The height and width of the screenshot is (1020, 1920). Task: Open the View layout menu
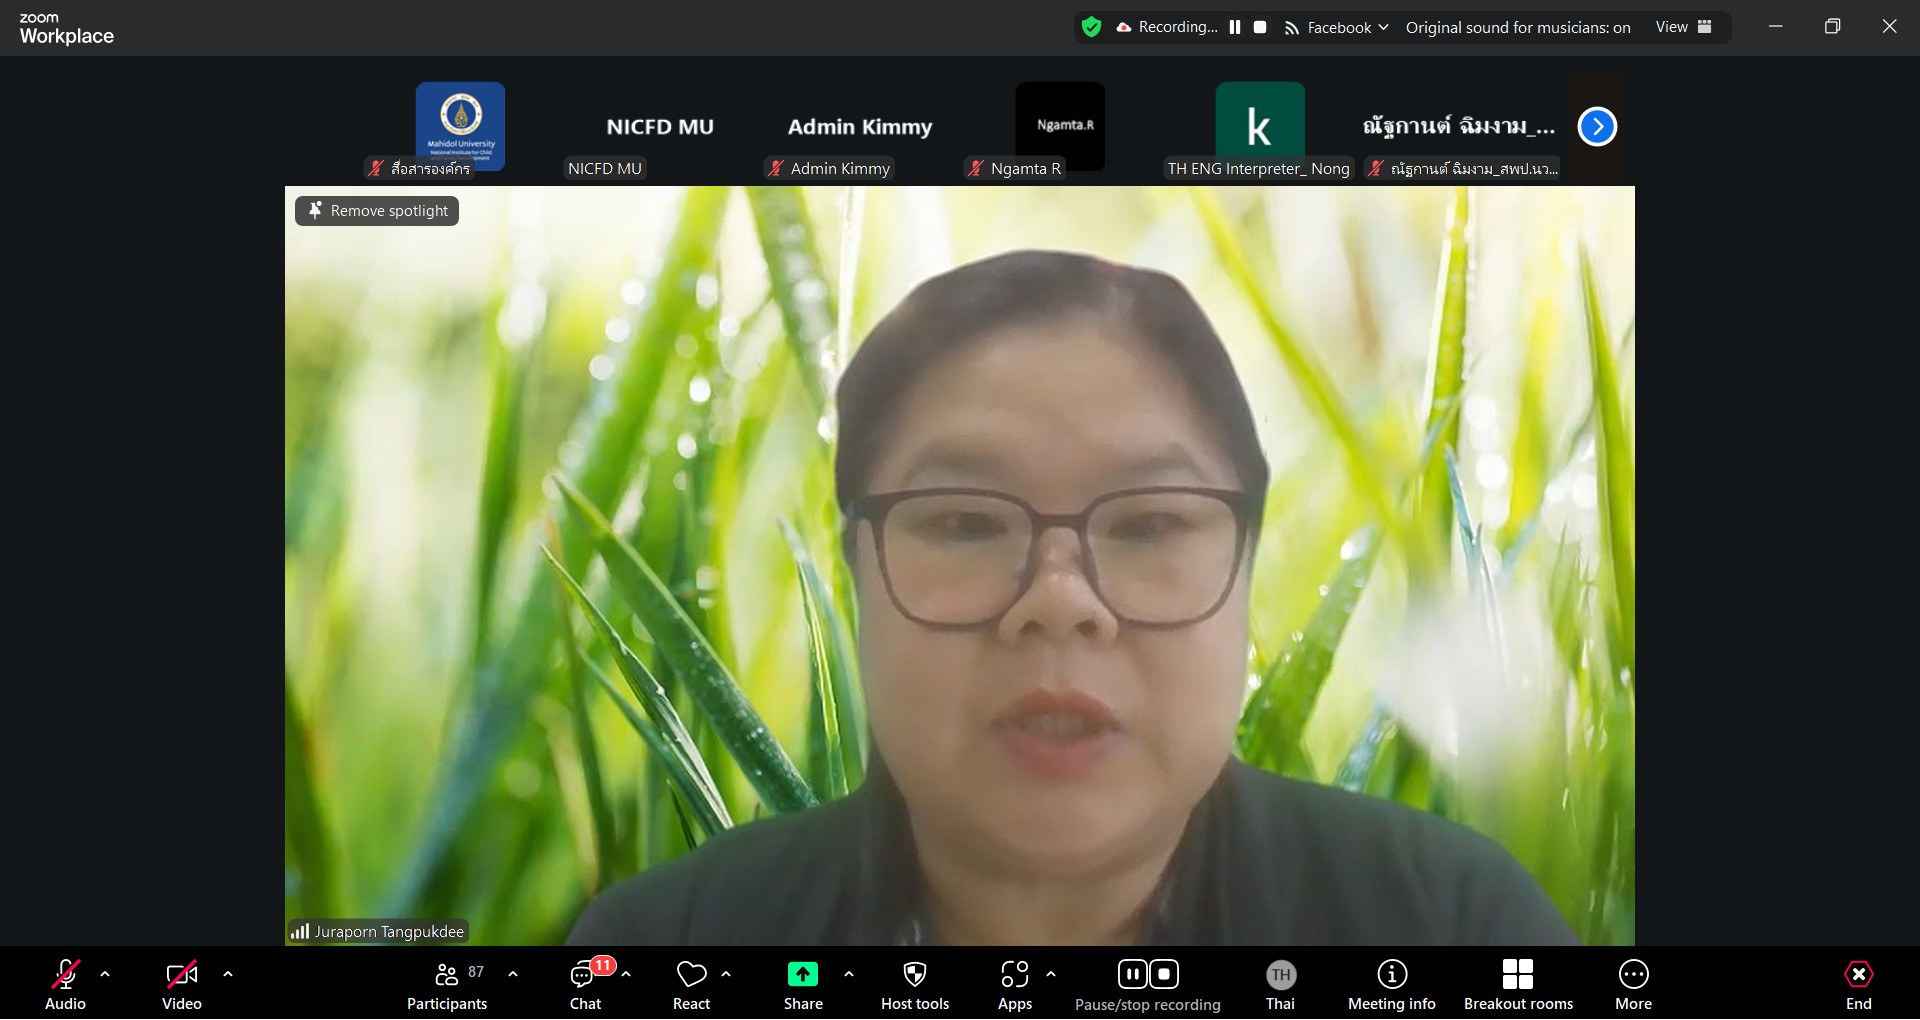coord(1683,28)
